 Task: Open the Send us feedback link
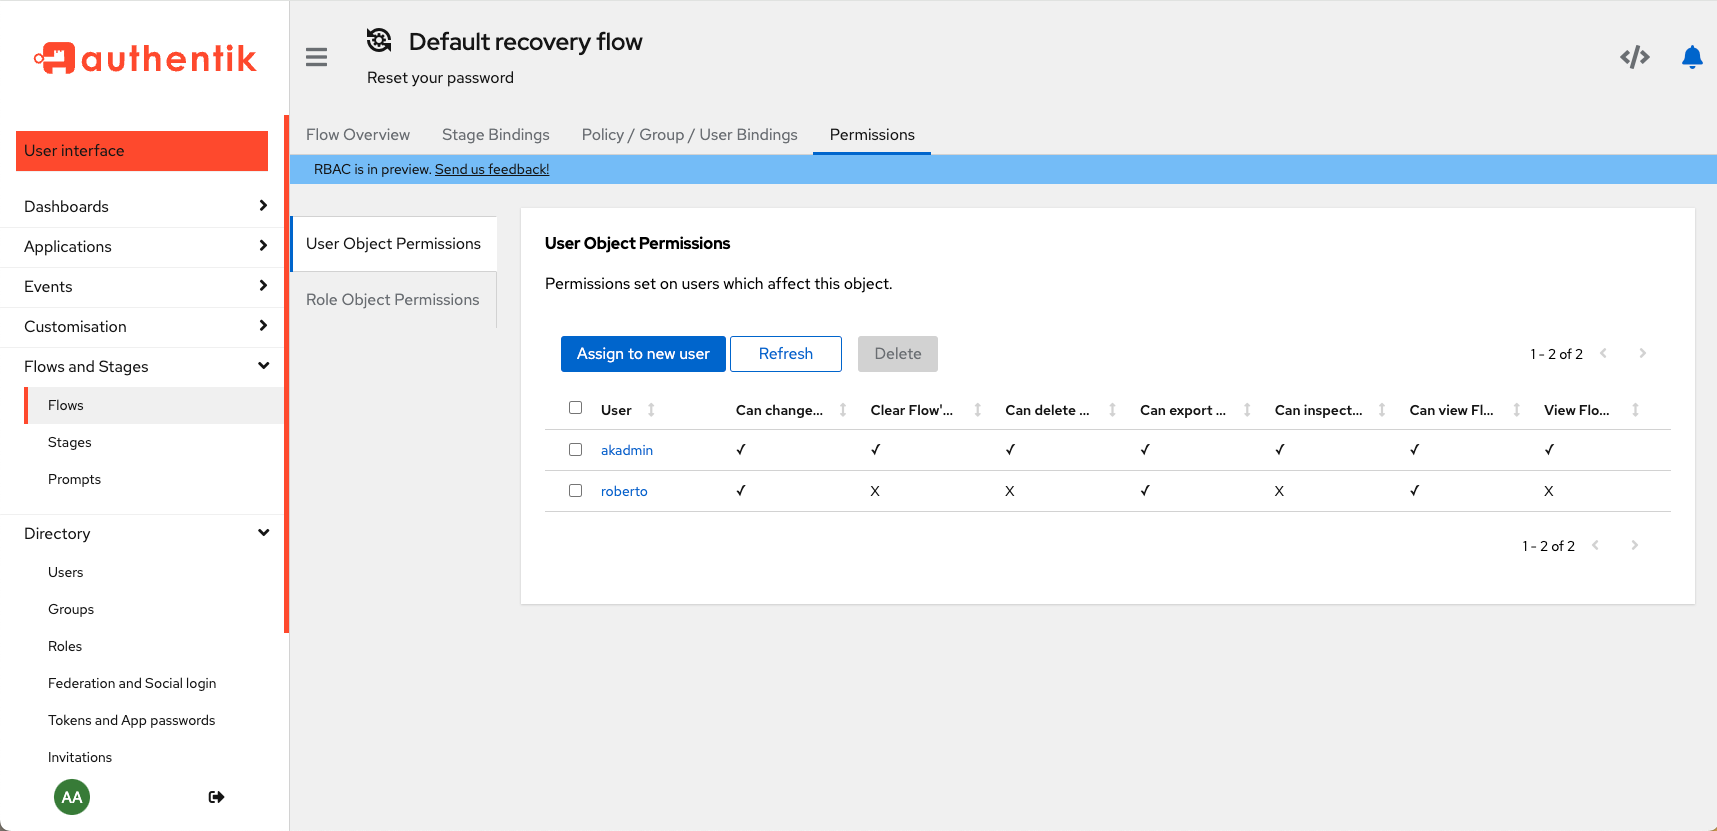pos(492,169)
